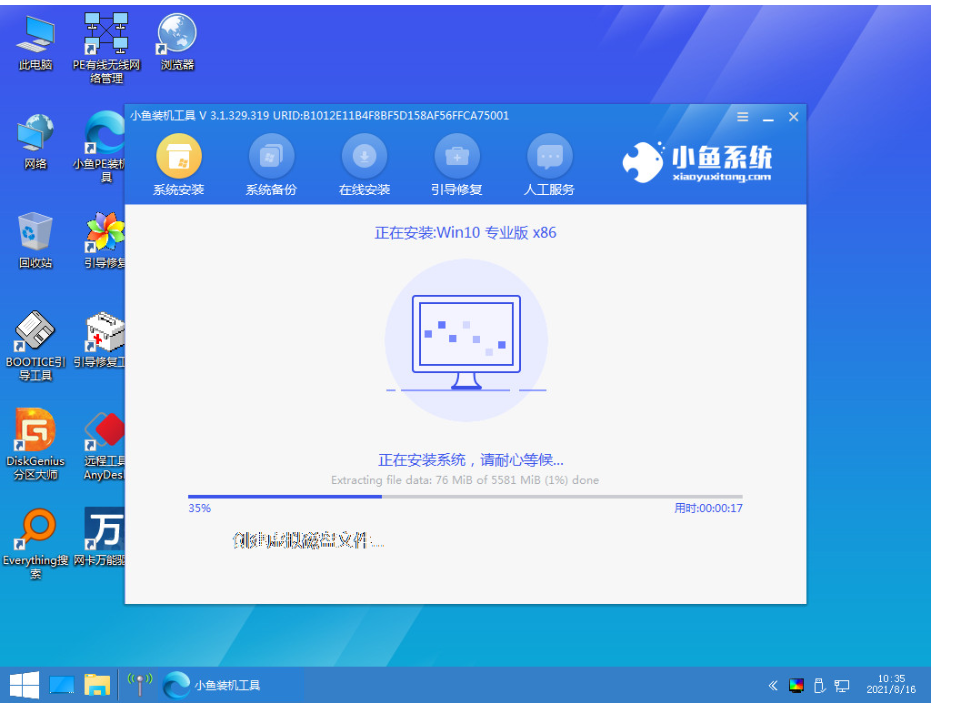Viewport: 953px width, 705px height.
Task: Select 小鱼装机工具 taskbar button
Action: pyautogui.click(x=232, y=686)
